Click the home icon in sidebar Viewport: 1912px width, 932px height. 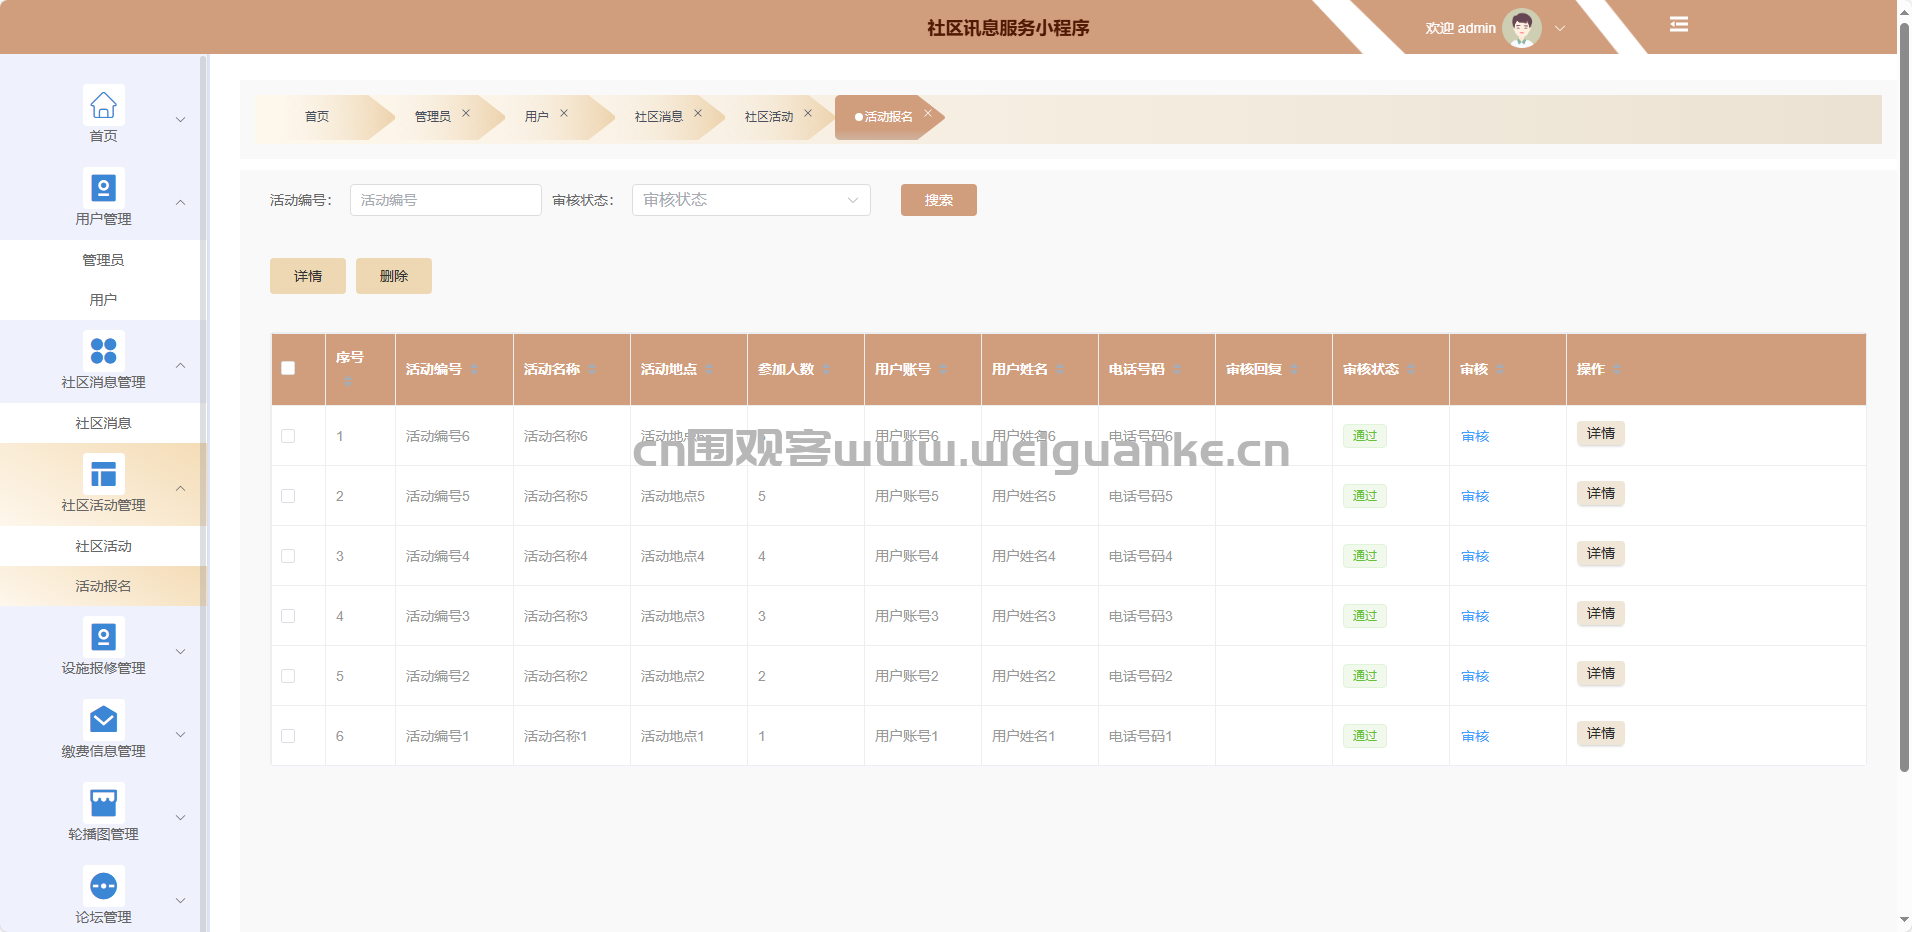click(103, 105)
